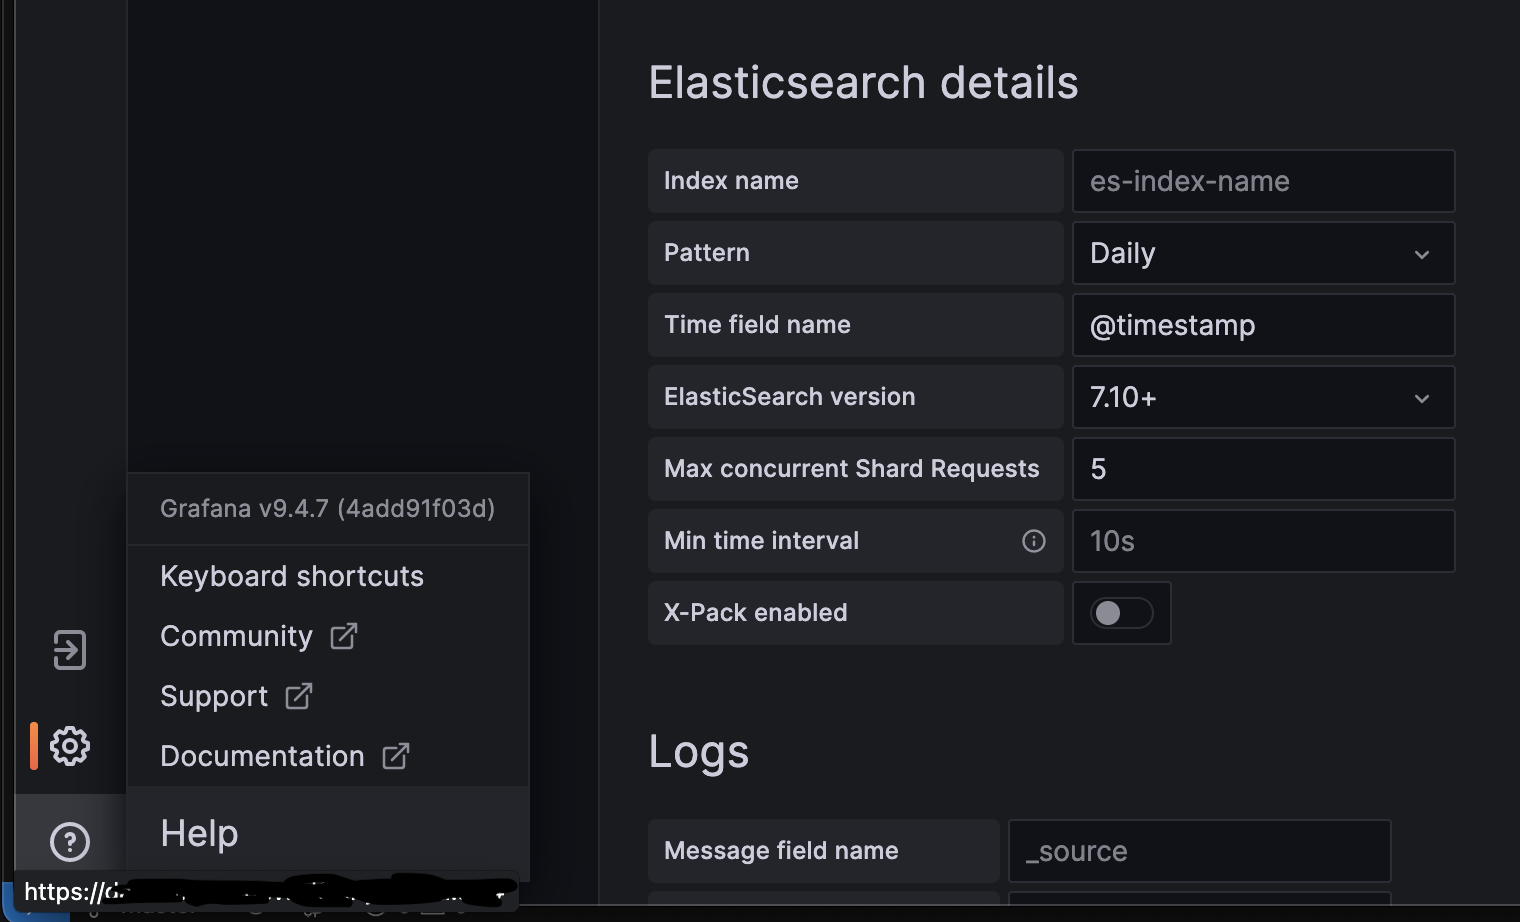The width and height of the screenshot is (1520, 922).
Task: Click the Message field name input under Logs
Action: (x=1199, y=851)
